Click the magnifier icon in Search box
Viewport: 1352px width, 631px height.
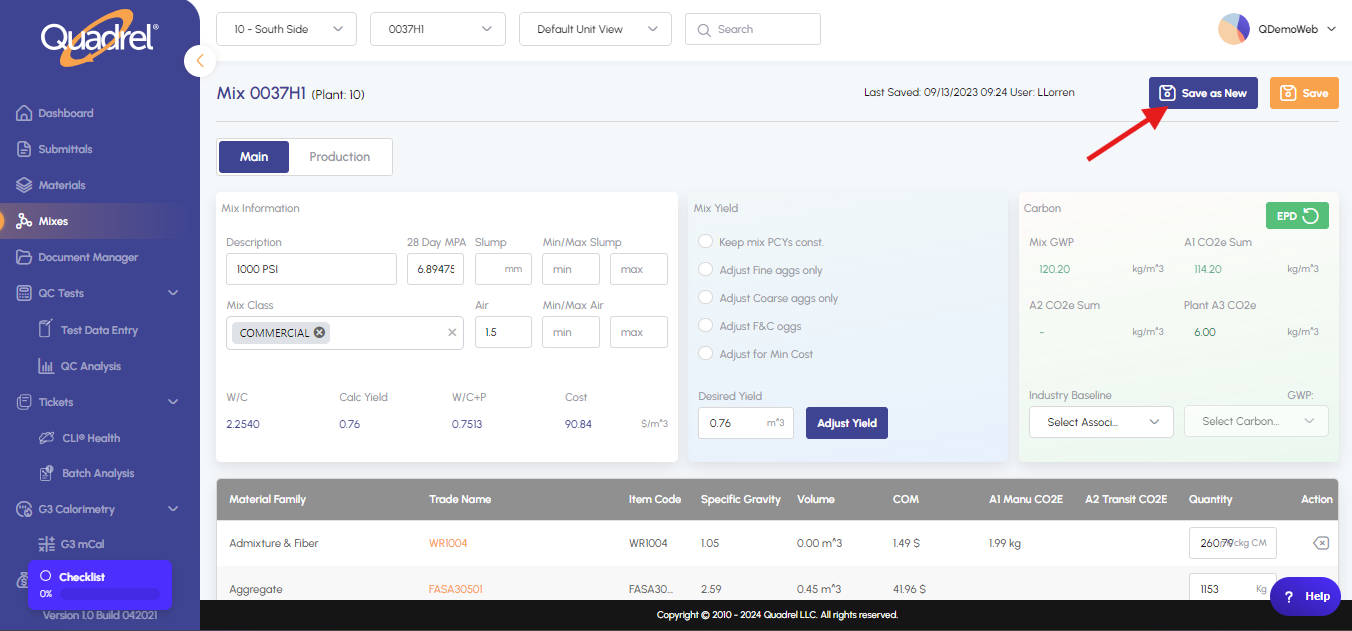(x=704, y=30)
